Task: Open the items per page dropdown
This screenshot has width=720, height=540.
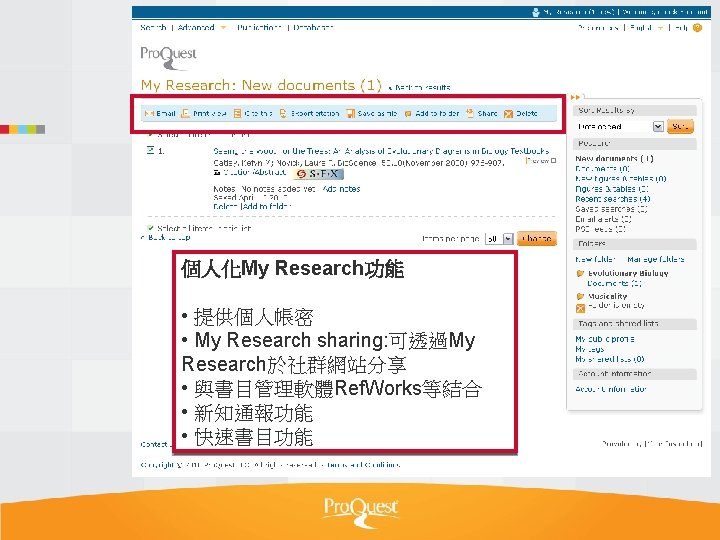Action: tap(499, 239)
